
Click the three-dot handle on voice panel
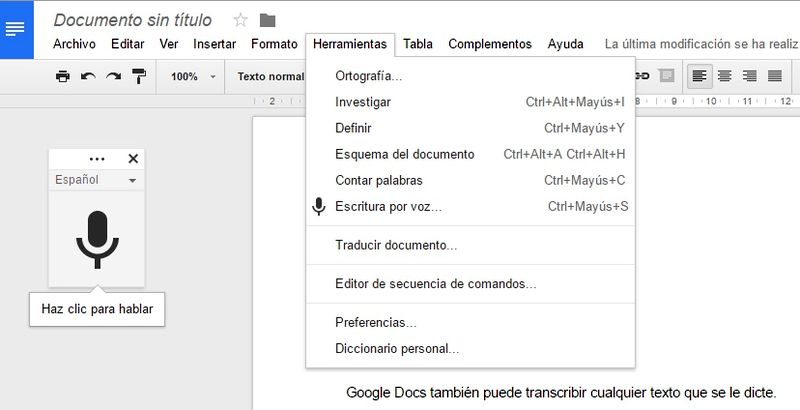[97, 159]
